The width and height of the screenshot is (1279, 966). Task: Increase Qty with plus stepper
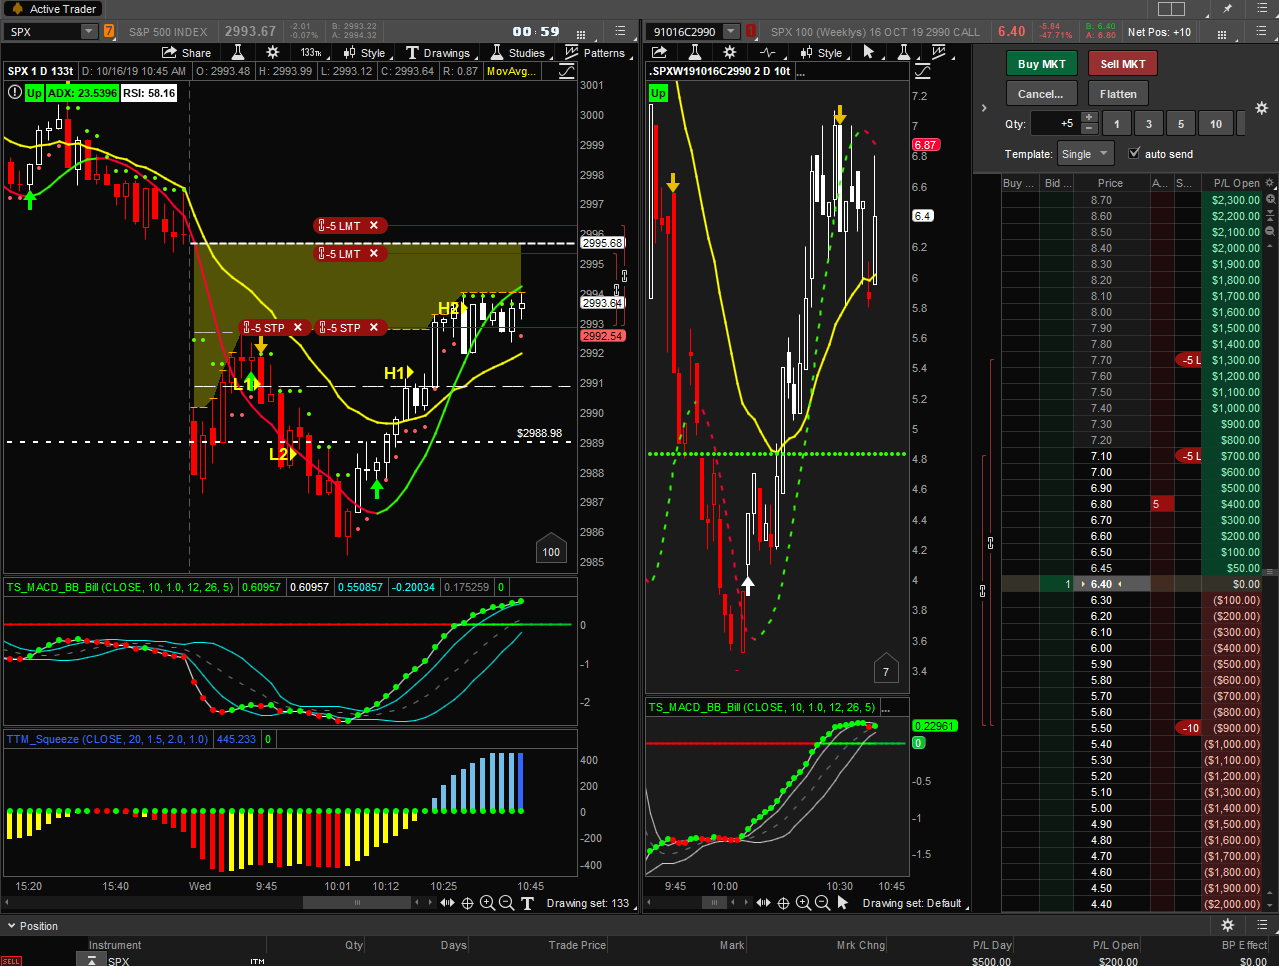coord(1090,118)
